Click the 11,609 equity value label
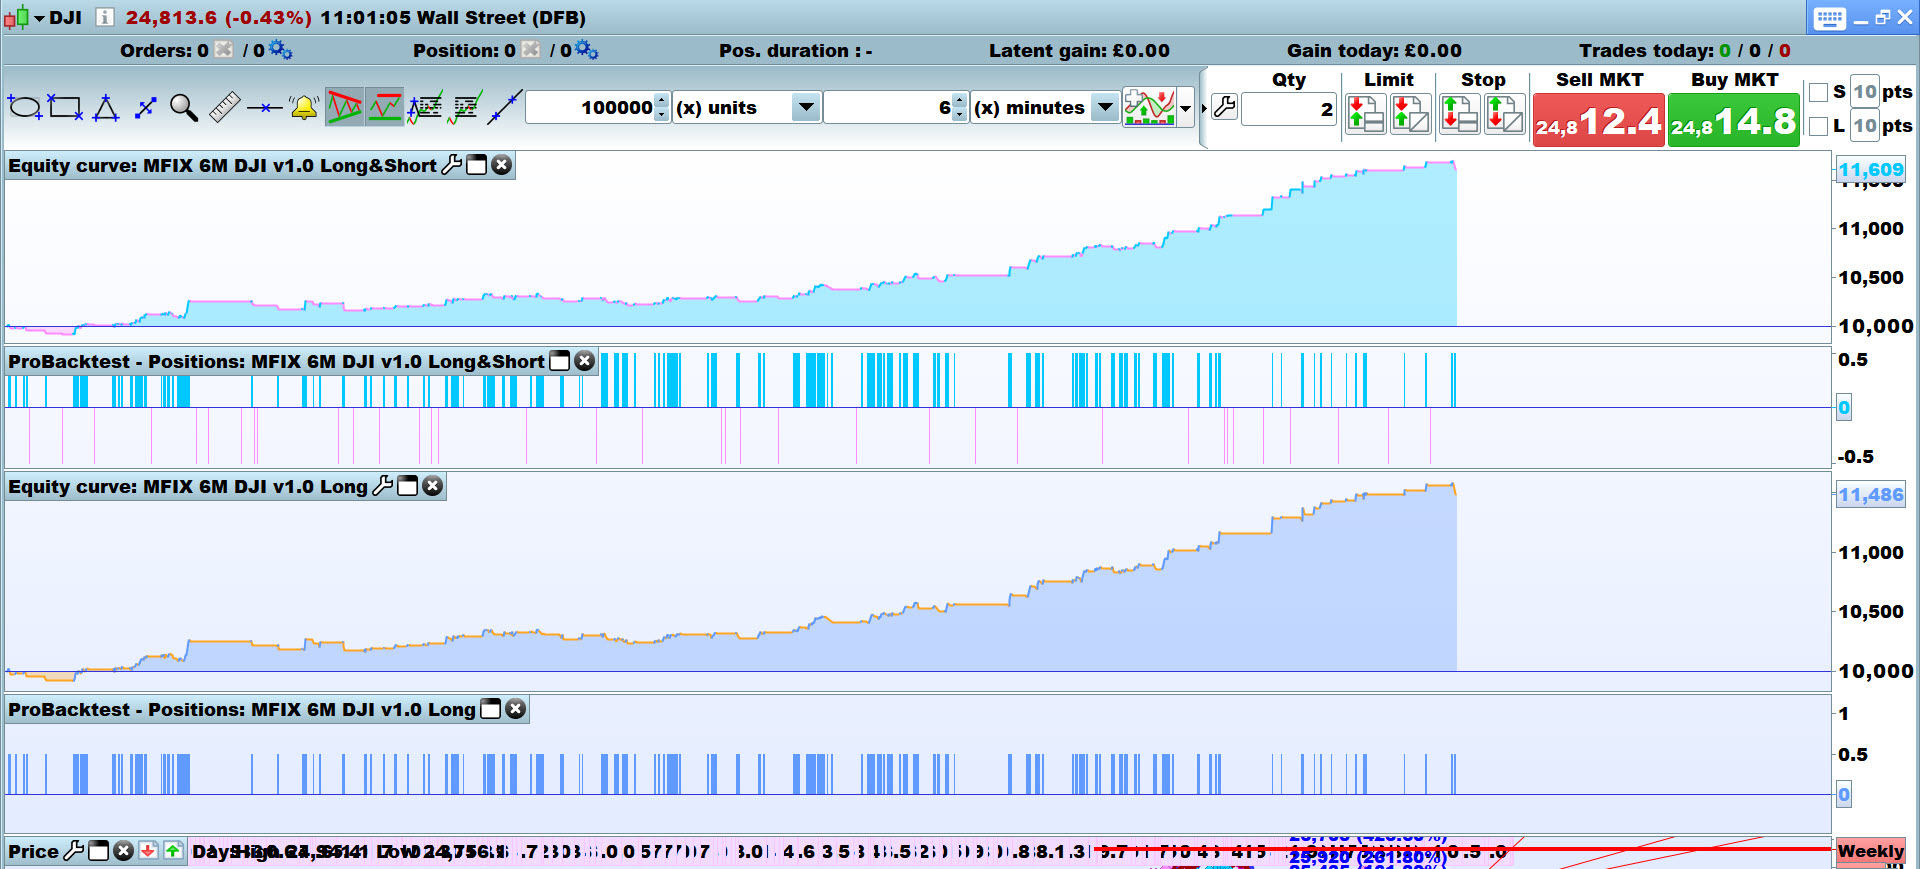 [1871, 169]
